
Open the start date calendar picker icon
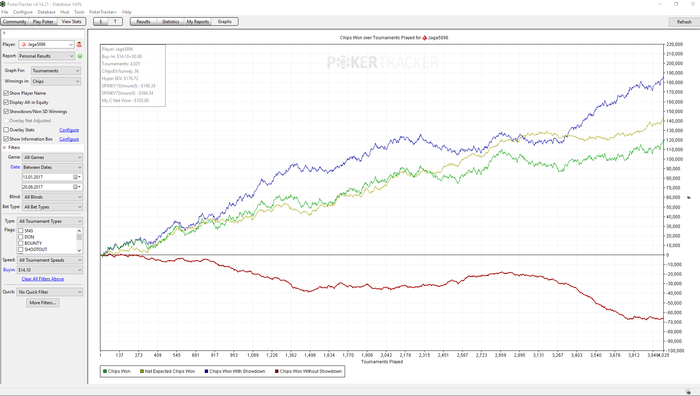(x=76, y=177)
